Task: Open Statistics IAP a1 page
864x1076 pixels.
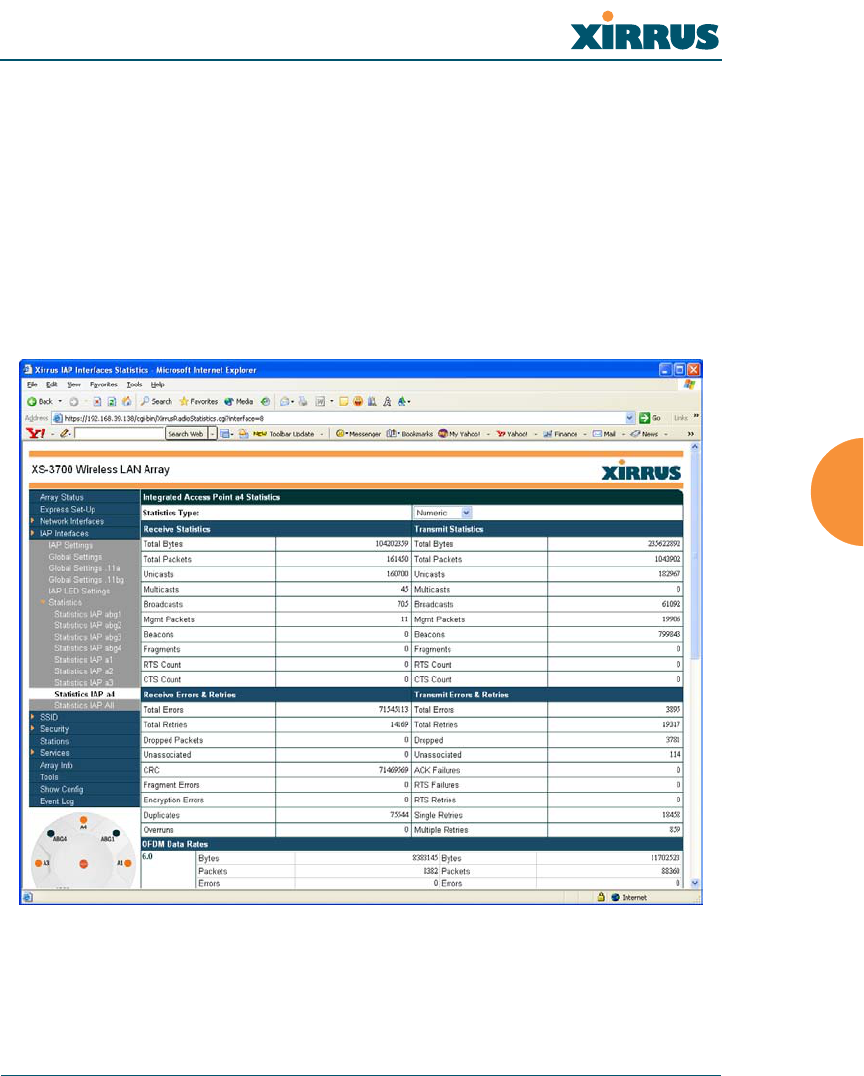Action: (84, 659)
